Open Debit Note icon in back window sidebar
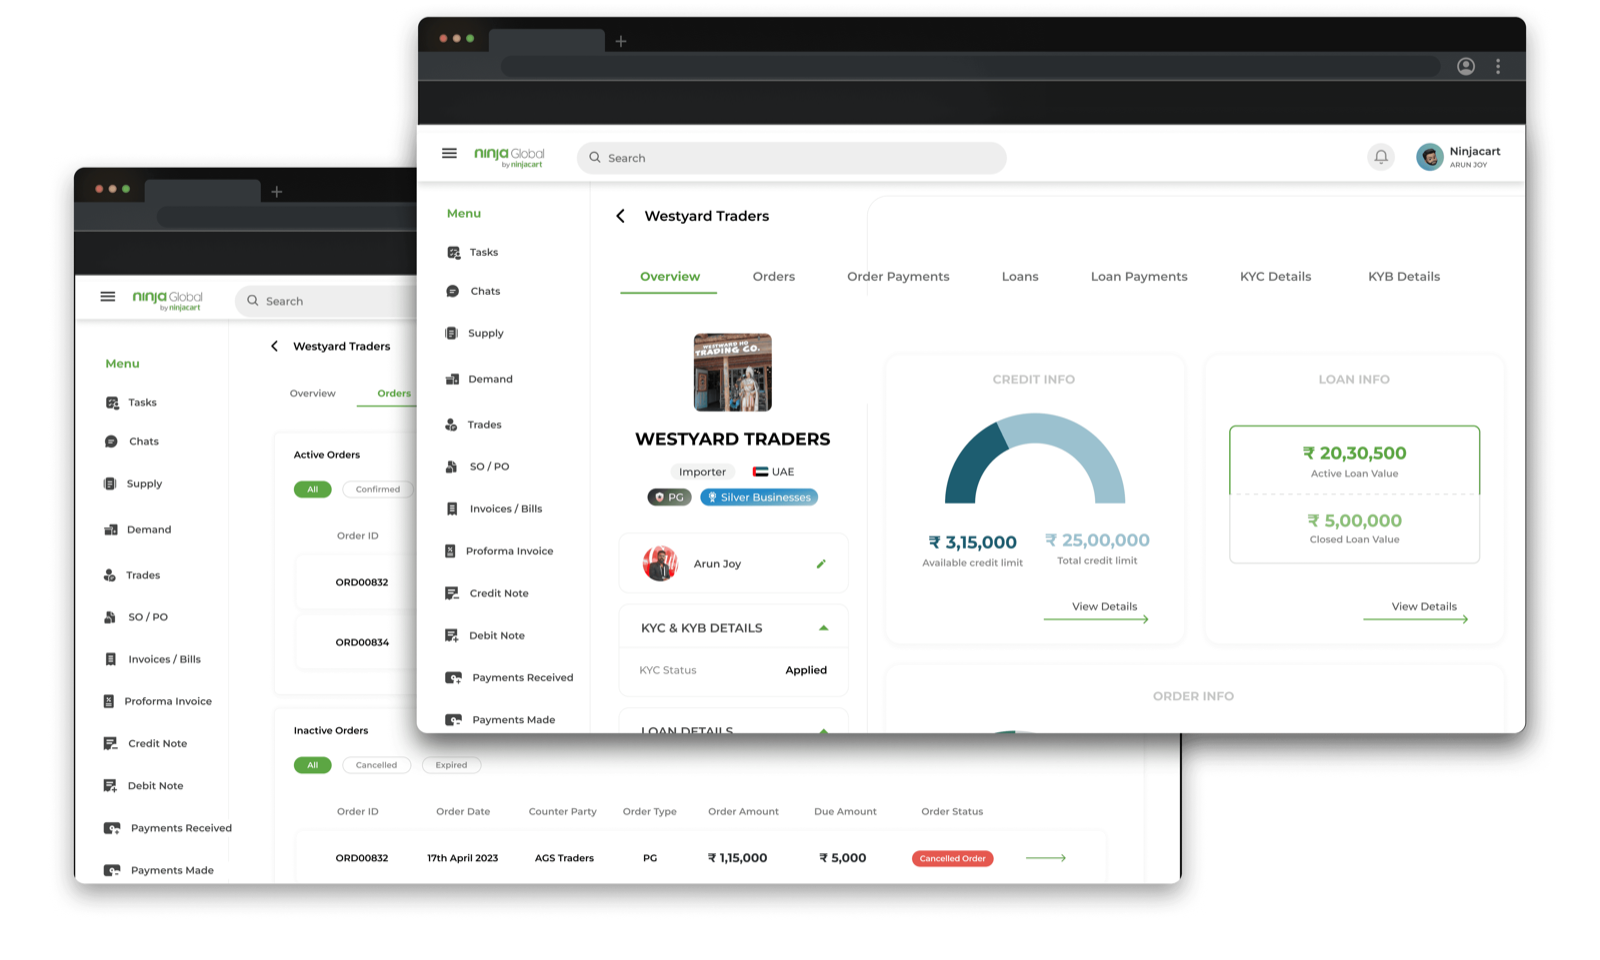1600x960 pixels. (x=110, y=786)
